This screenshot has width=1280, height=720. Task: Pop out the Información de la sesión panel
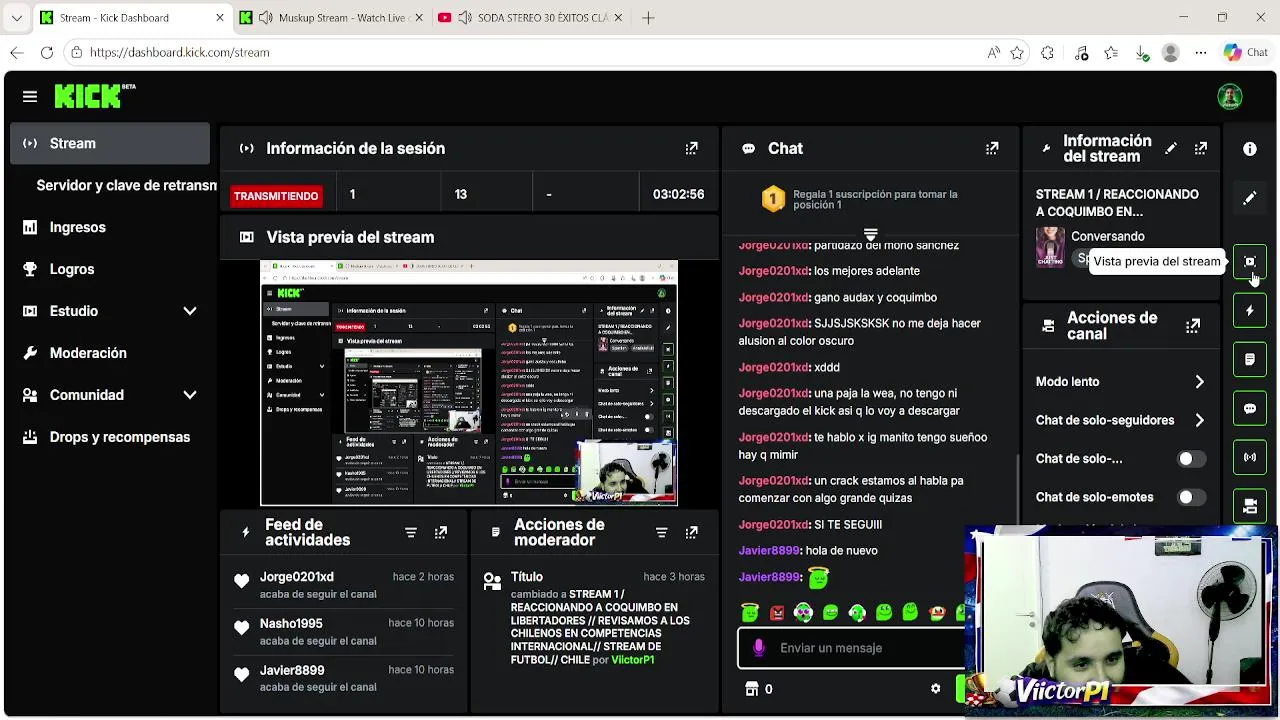click(x=691, y=148)
